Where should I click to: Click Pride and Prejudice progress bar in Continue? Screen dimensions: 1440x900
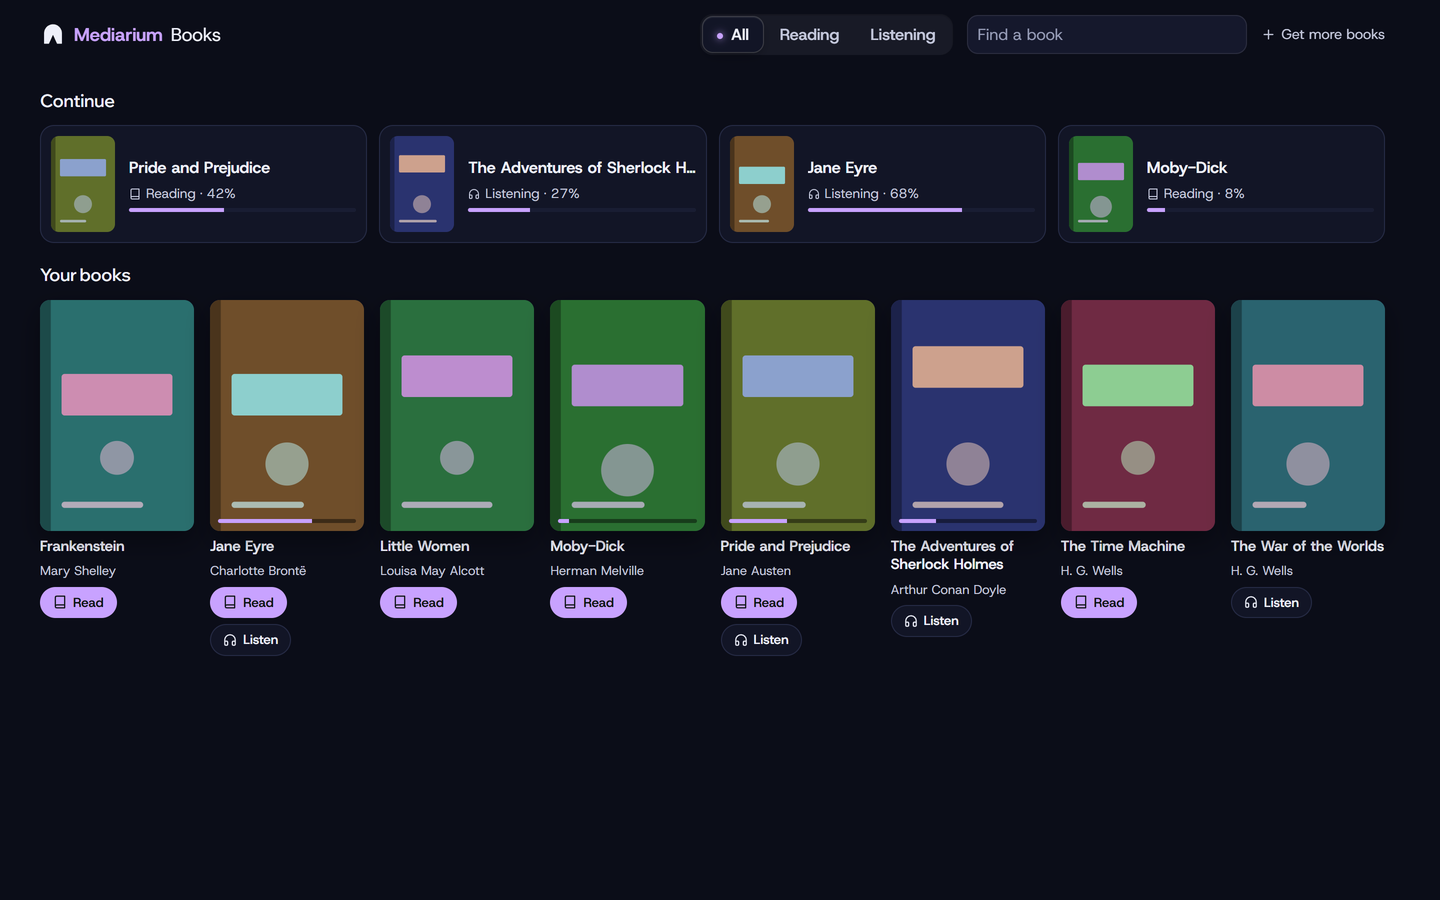(242, 210)
